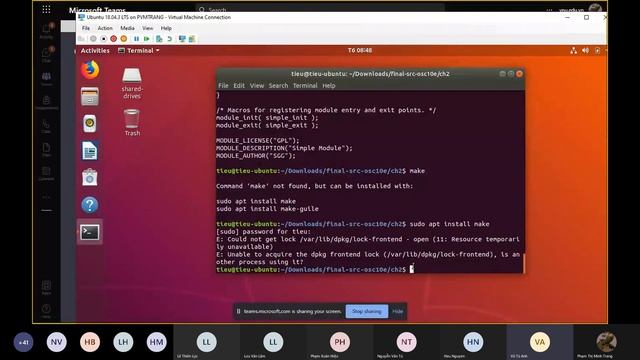Click the green Reset toolbar button

tap(147, 39)
